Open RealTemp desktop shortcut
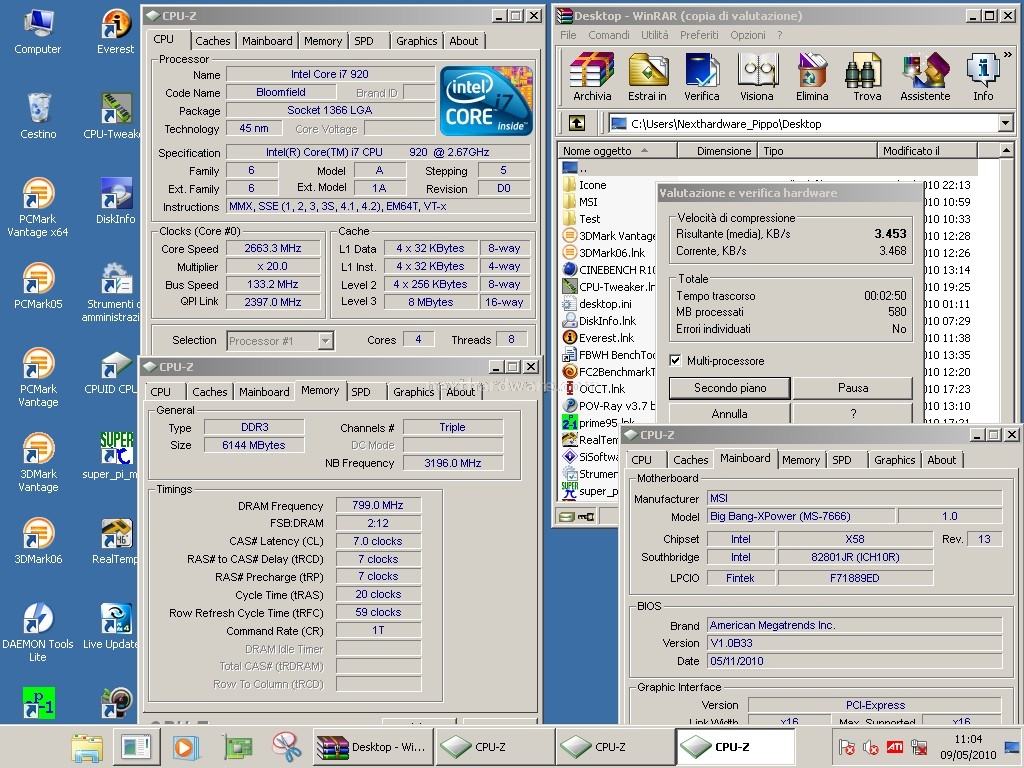This screenshot has width=1024, height=768. [116, 540]
